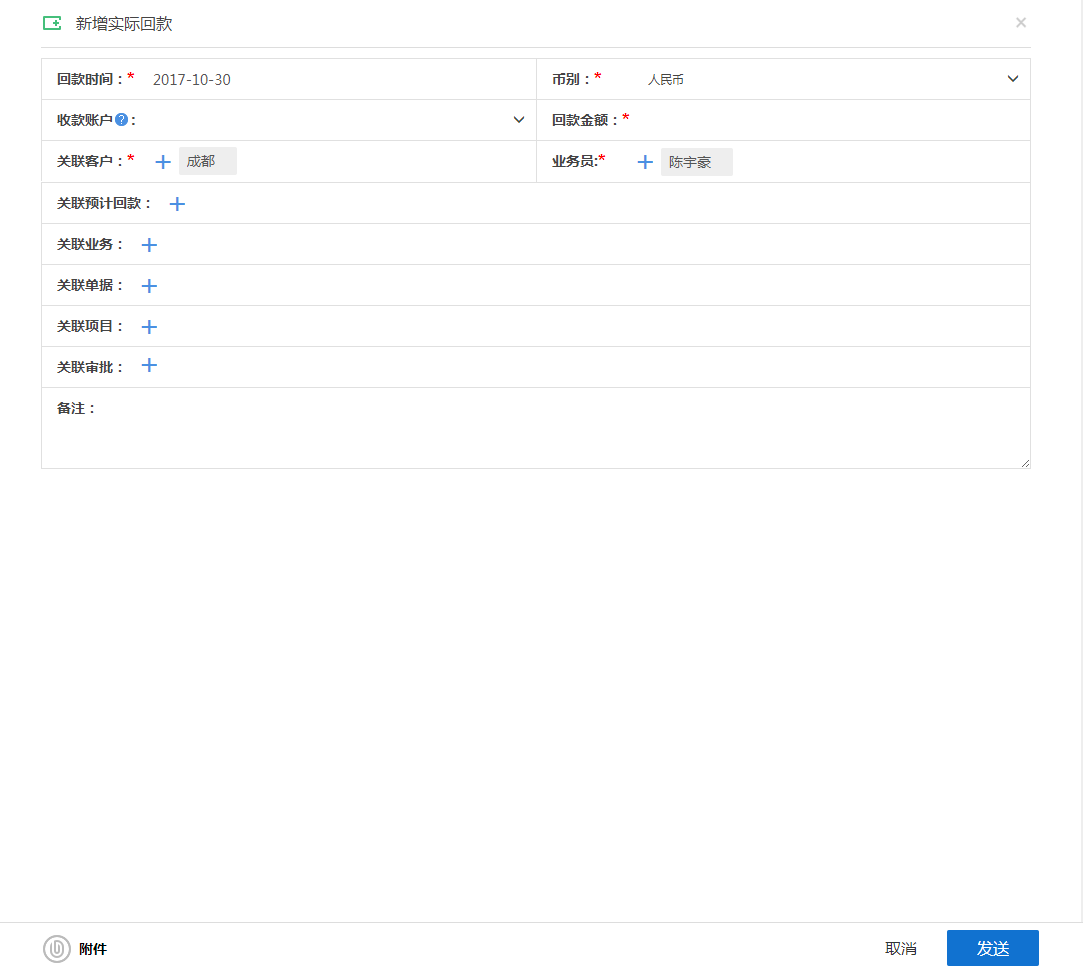
Task: Open the 收款账户 account dropdown
Action: coord(519,119)
